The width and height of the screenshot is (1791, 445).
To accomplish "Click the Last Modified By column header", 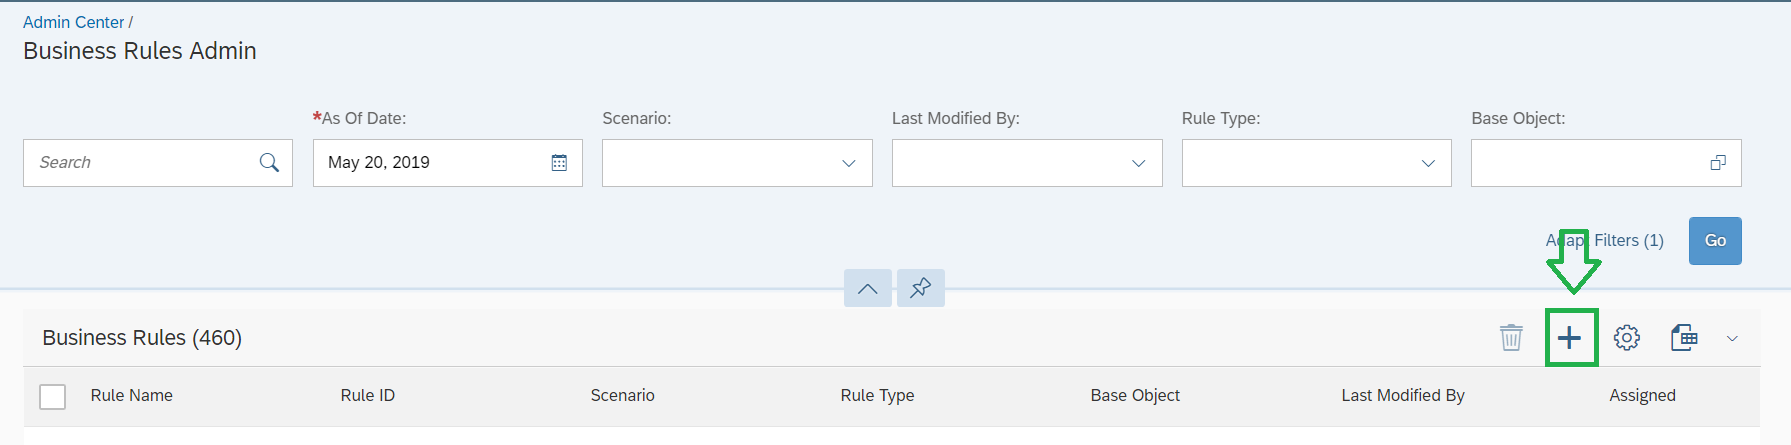I will 1403,395.
